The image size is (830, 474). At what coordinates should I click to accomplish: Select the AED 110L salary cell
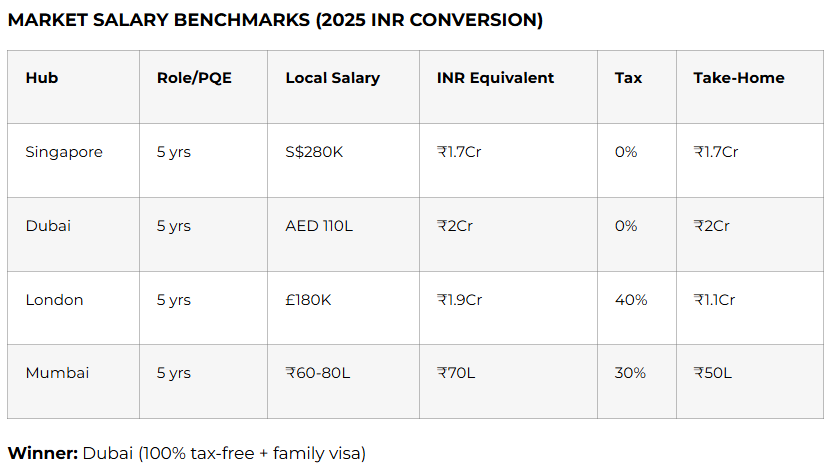click(319, 226)
